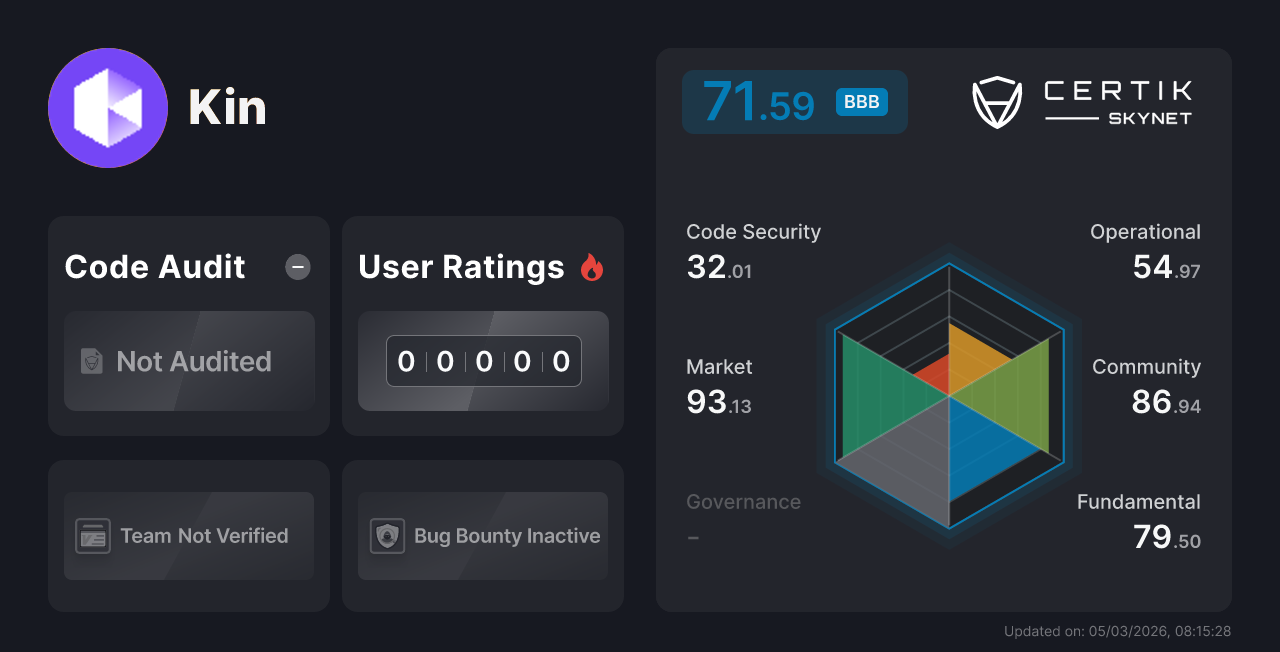Click the fire icon next to User Ratings
1280x652 pixels.
[592, 266]
